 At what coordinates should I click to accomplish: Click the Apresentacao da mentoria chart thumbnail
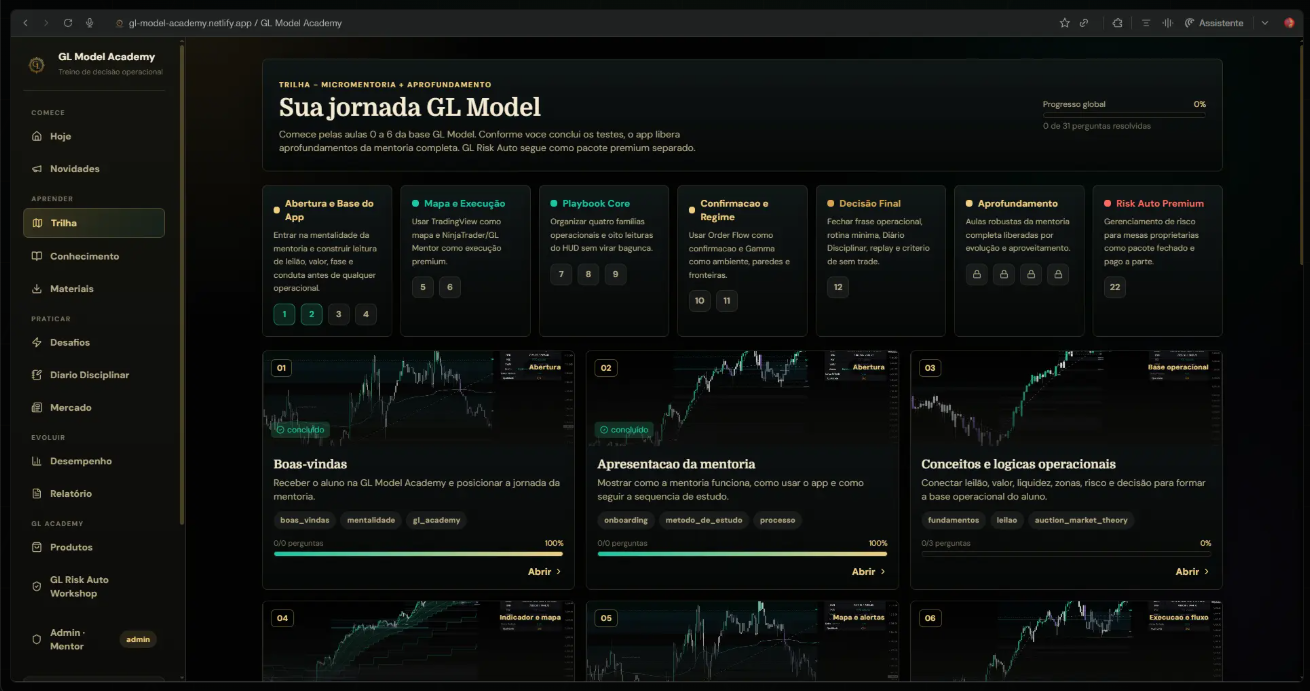point(742,398)
